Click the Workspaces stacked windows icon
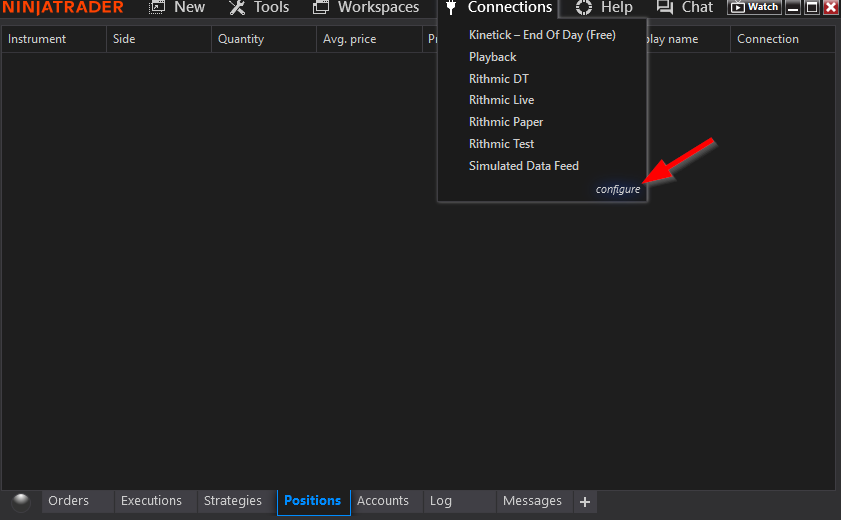841x520 pixels. tap(321, 7)
